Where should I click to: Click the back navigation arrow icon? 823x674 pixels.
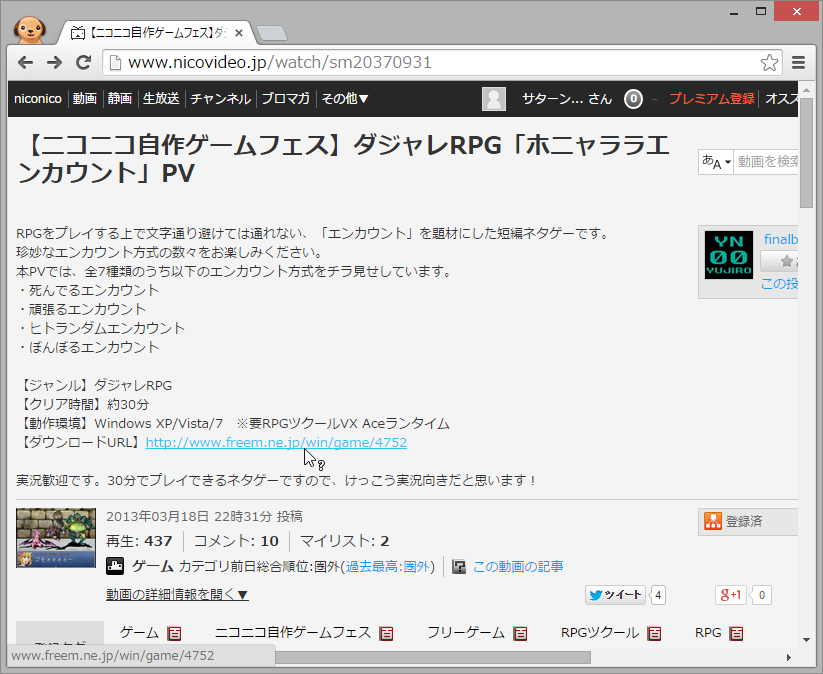pyautogui.click(x=25, y=62)
